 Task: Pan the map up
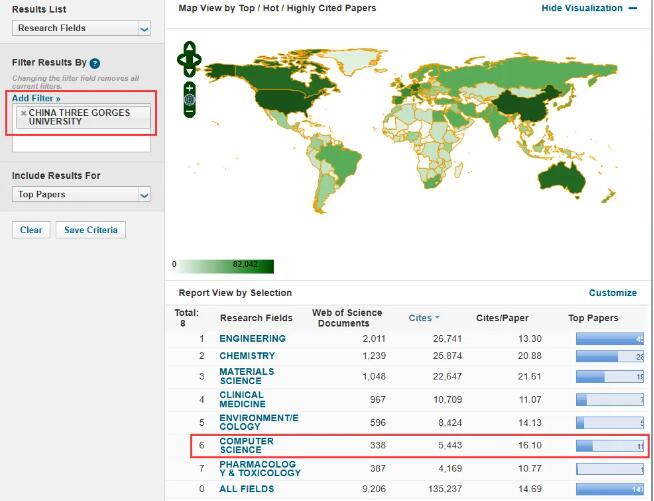click(x=190, y=47)
